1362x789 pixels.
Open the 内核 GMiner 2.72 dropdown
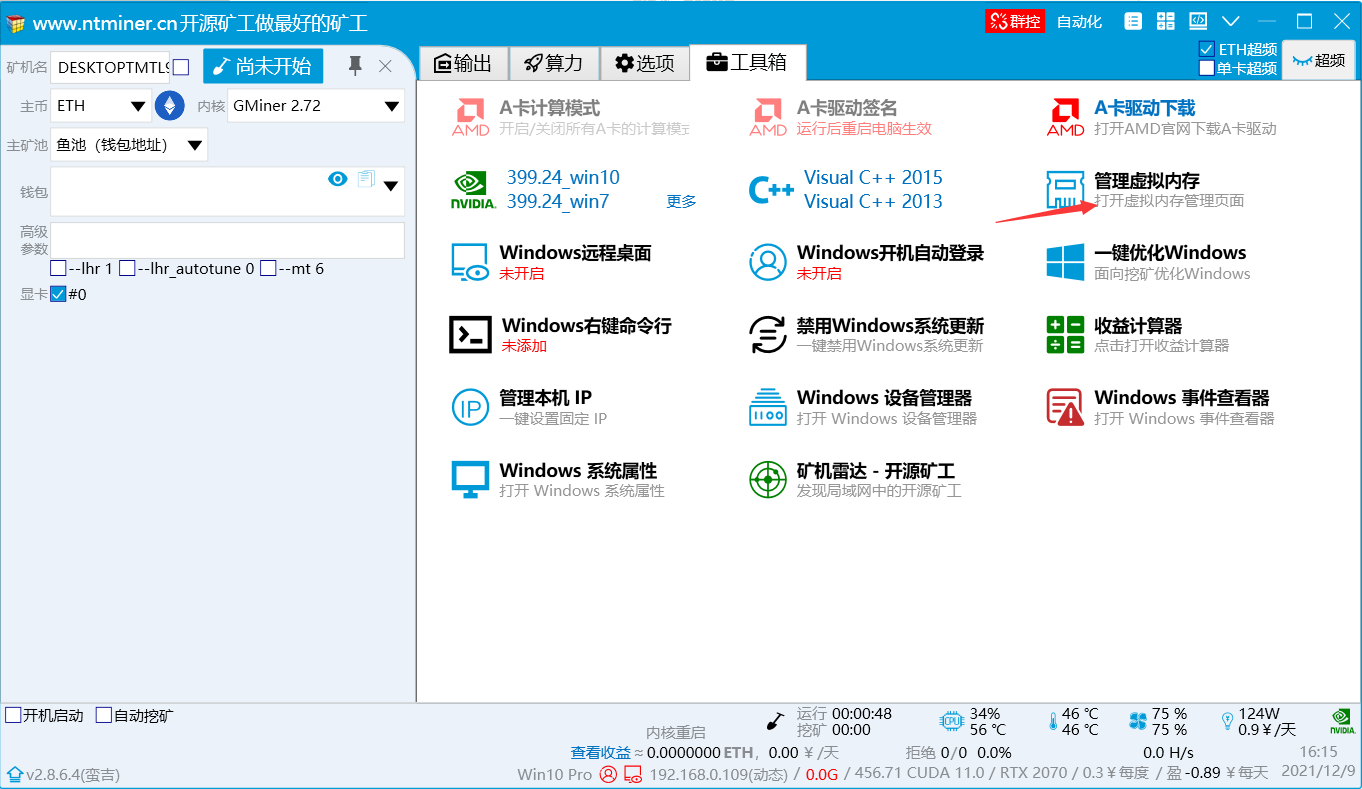(316, 105)
